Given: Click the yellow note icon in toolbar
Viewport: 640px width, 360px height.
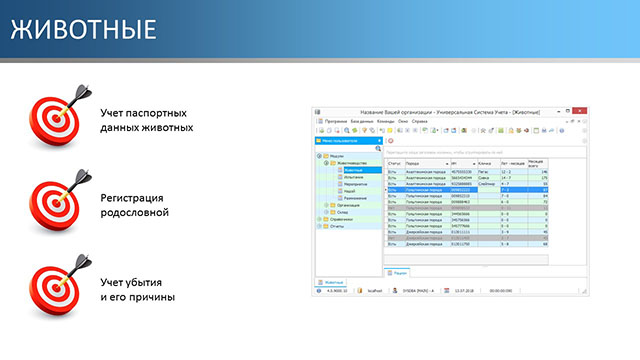Looking at the screenshot, I should pos(390,131).
